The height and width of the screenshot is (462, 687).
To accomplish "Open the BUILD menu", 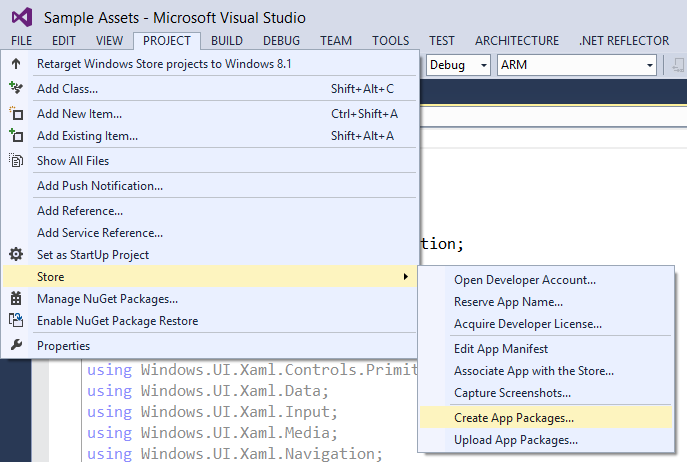I will (227, 41).
